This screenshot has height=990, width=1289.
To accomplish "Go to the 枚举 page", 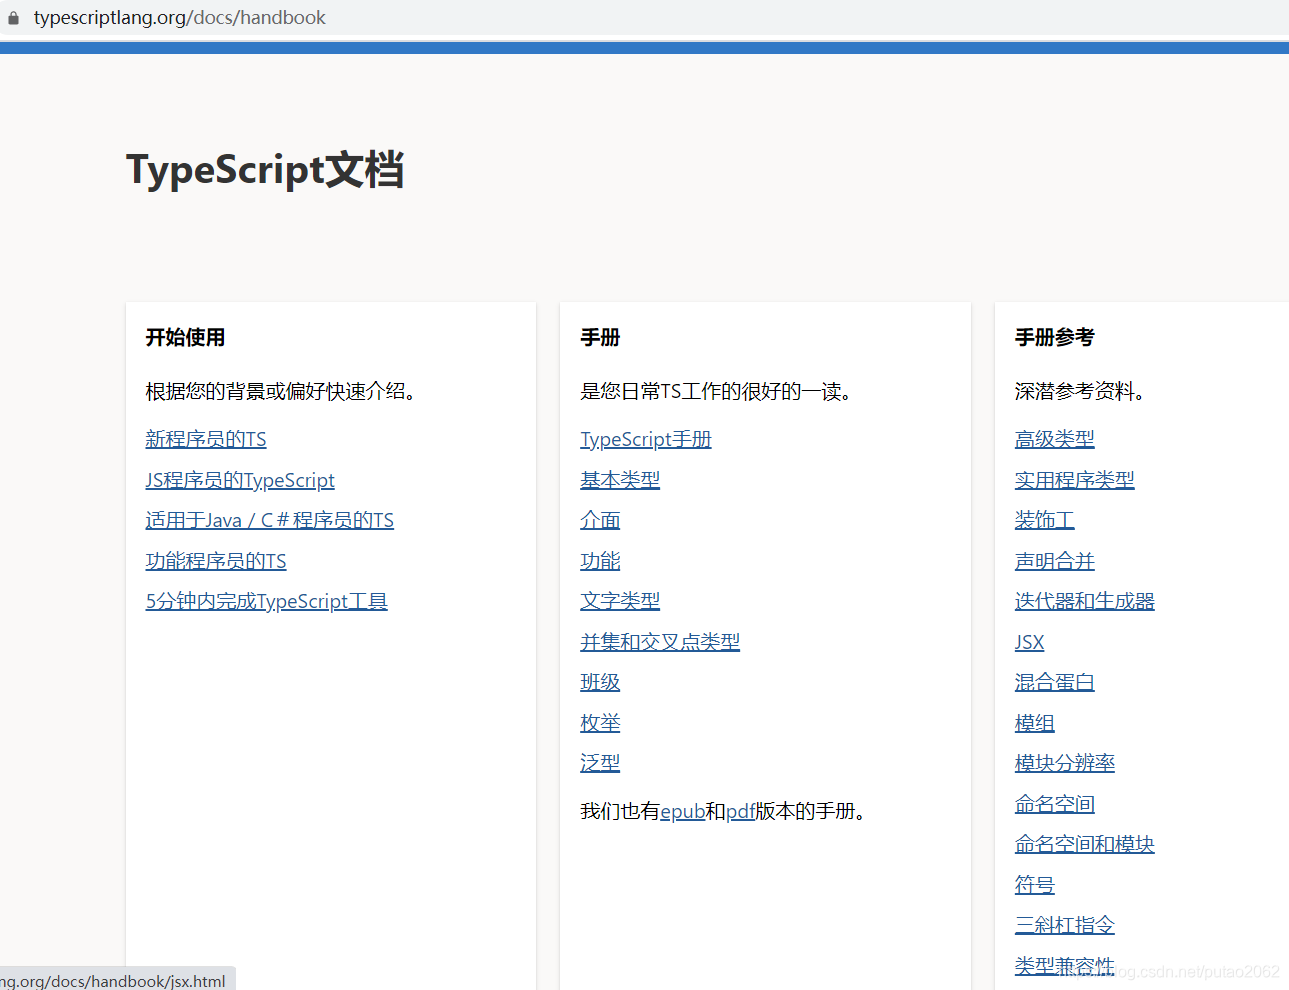I will 600,722.
